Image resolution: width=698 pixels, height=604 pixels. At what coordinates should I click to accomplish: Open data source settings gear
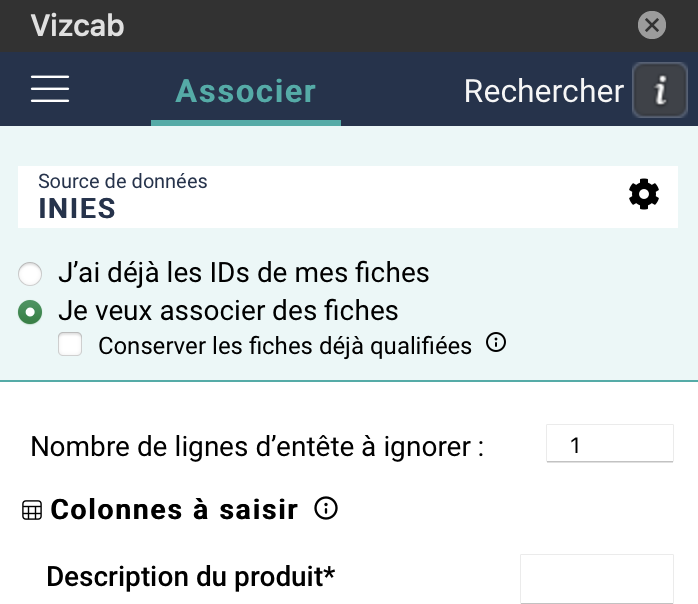pos(644,195)
